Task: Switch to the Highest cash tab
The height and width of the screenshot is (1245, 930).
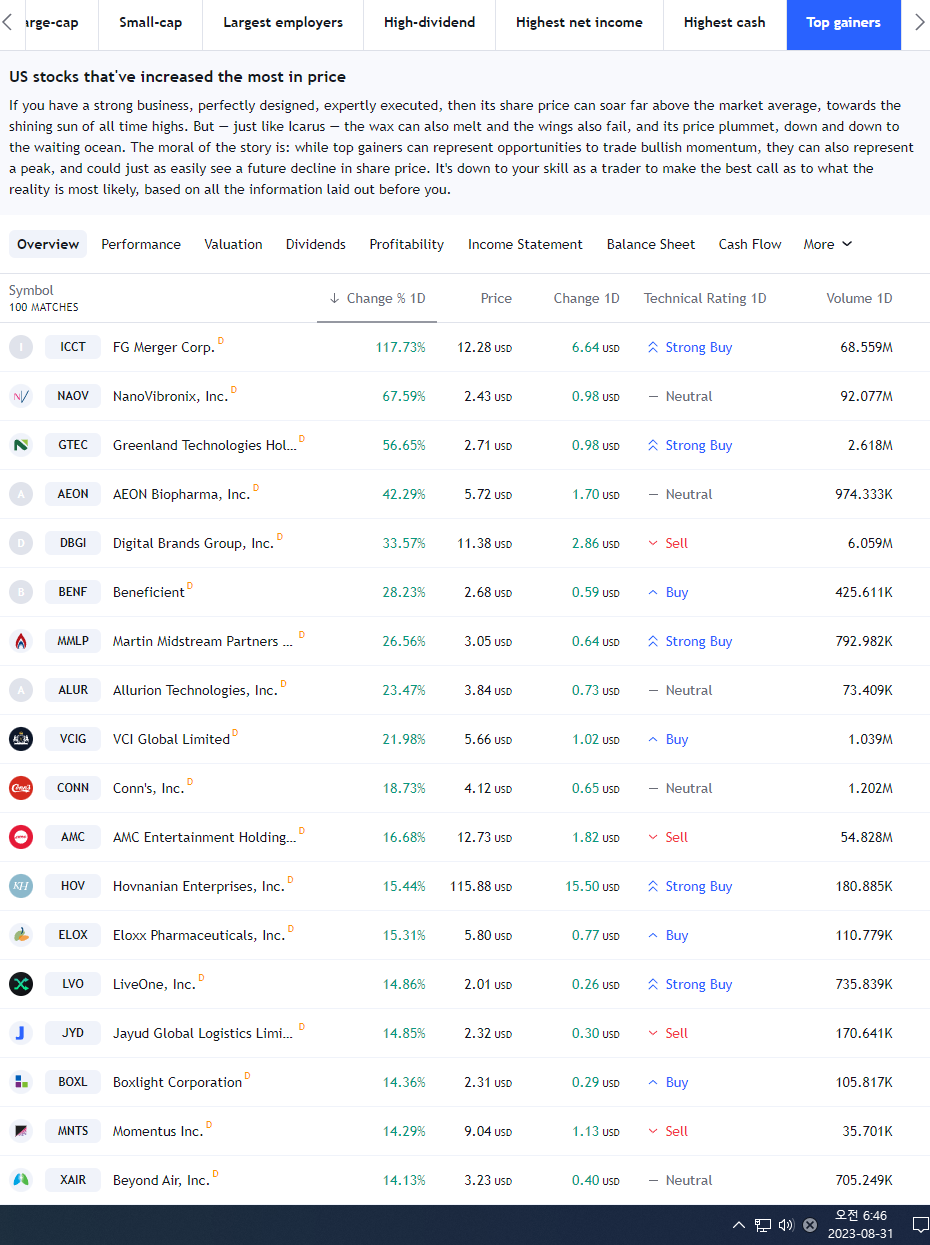Action: 725,22
